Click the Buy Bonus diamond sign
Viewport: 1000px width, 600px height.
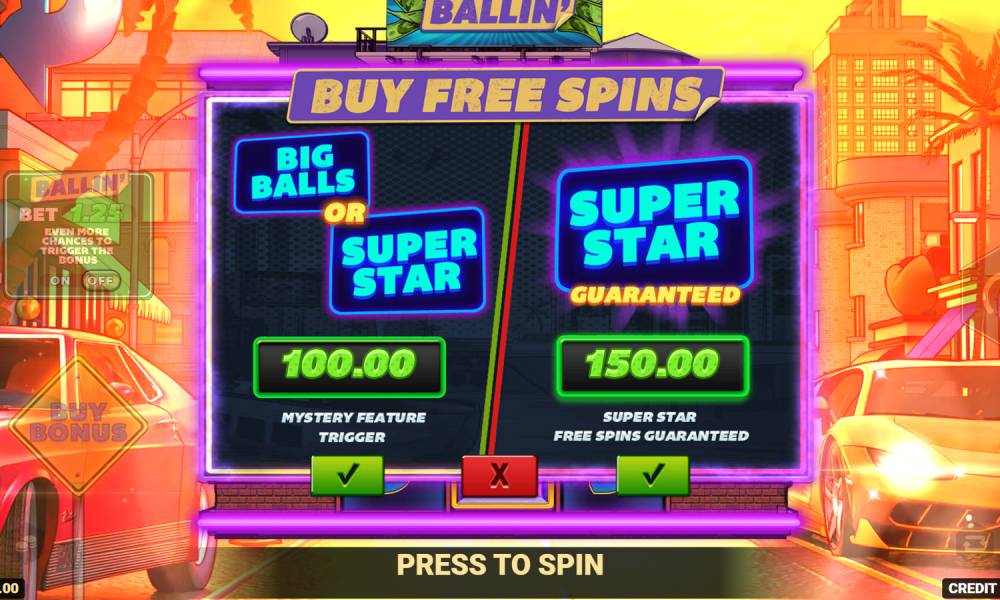click(x=78, y=423)
